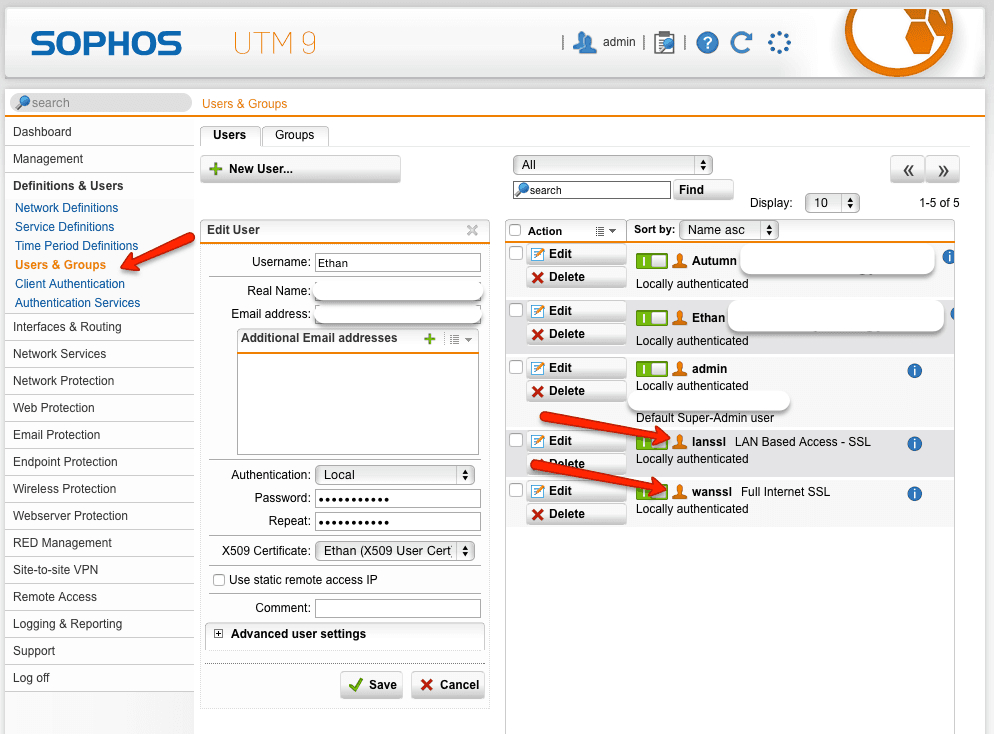This screenshot has height=734, width=994.
Task: Click the green plus to add email address
Action: pyautogui.click(x=429, y=339)
